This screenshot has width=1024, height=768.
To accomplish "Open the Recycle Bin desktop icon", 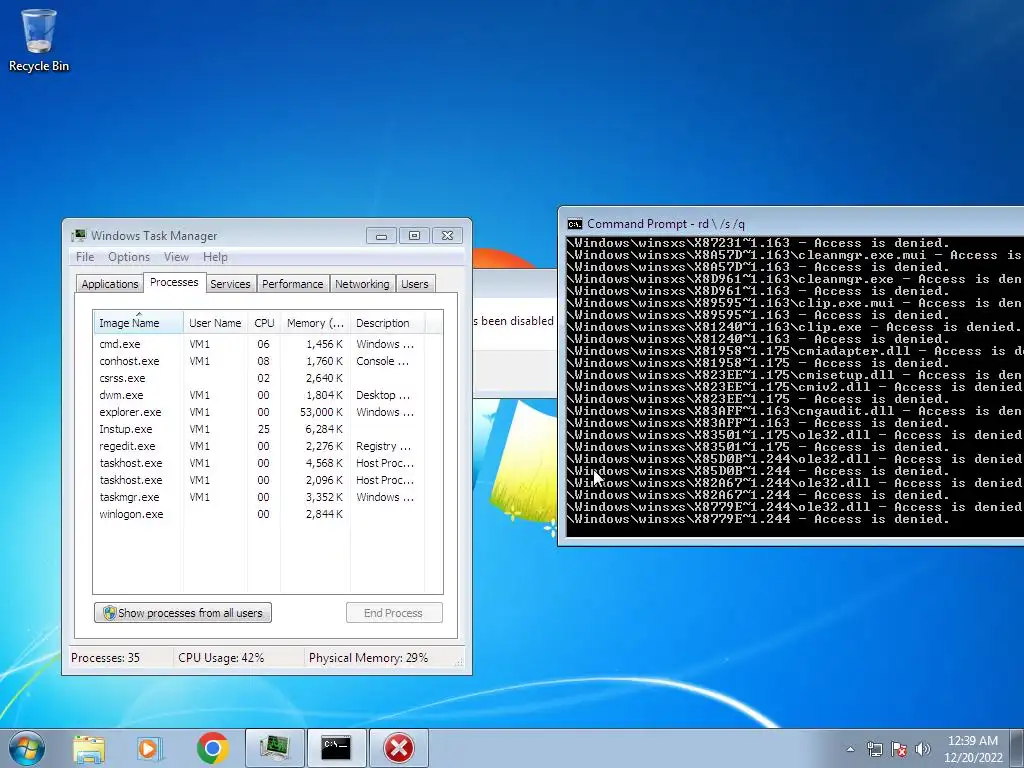I will (39, 39).
